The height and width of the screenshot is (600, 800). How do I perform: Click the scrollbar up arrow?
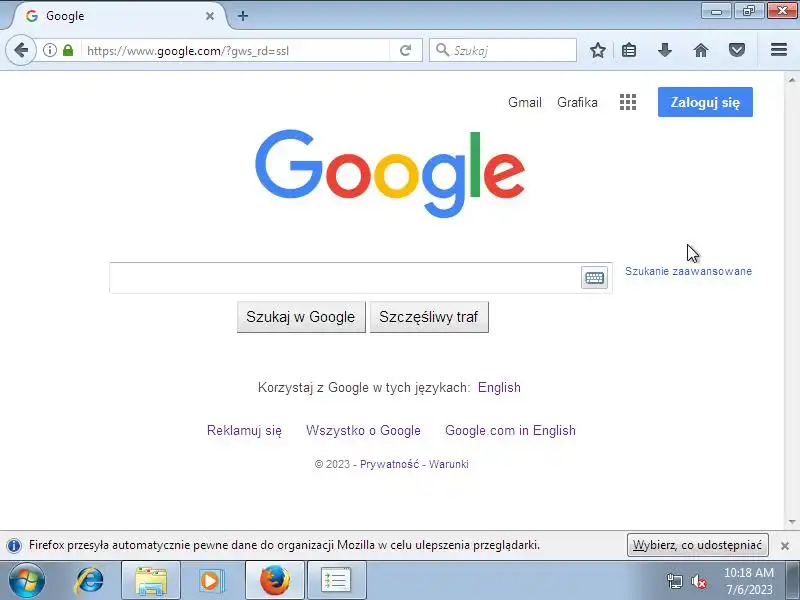click(x=792, y=80)
